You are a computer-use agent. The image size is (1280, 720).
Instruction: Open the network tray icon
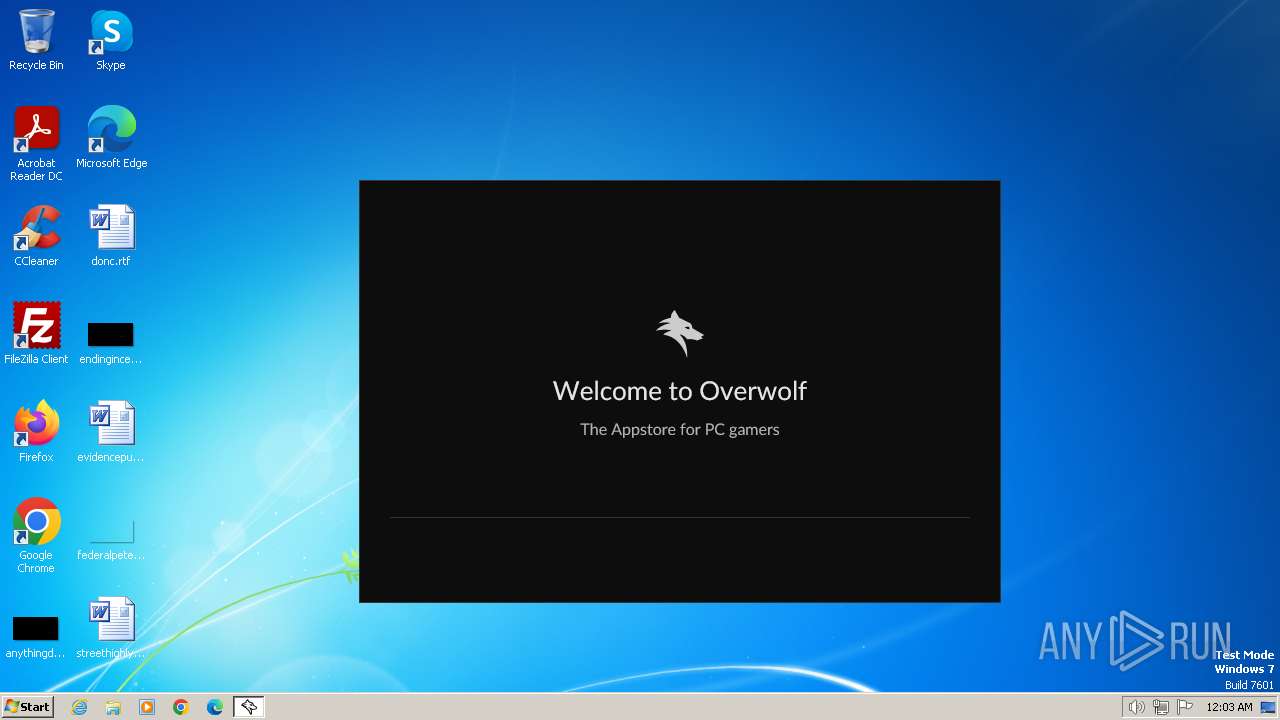[1161, 707]
